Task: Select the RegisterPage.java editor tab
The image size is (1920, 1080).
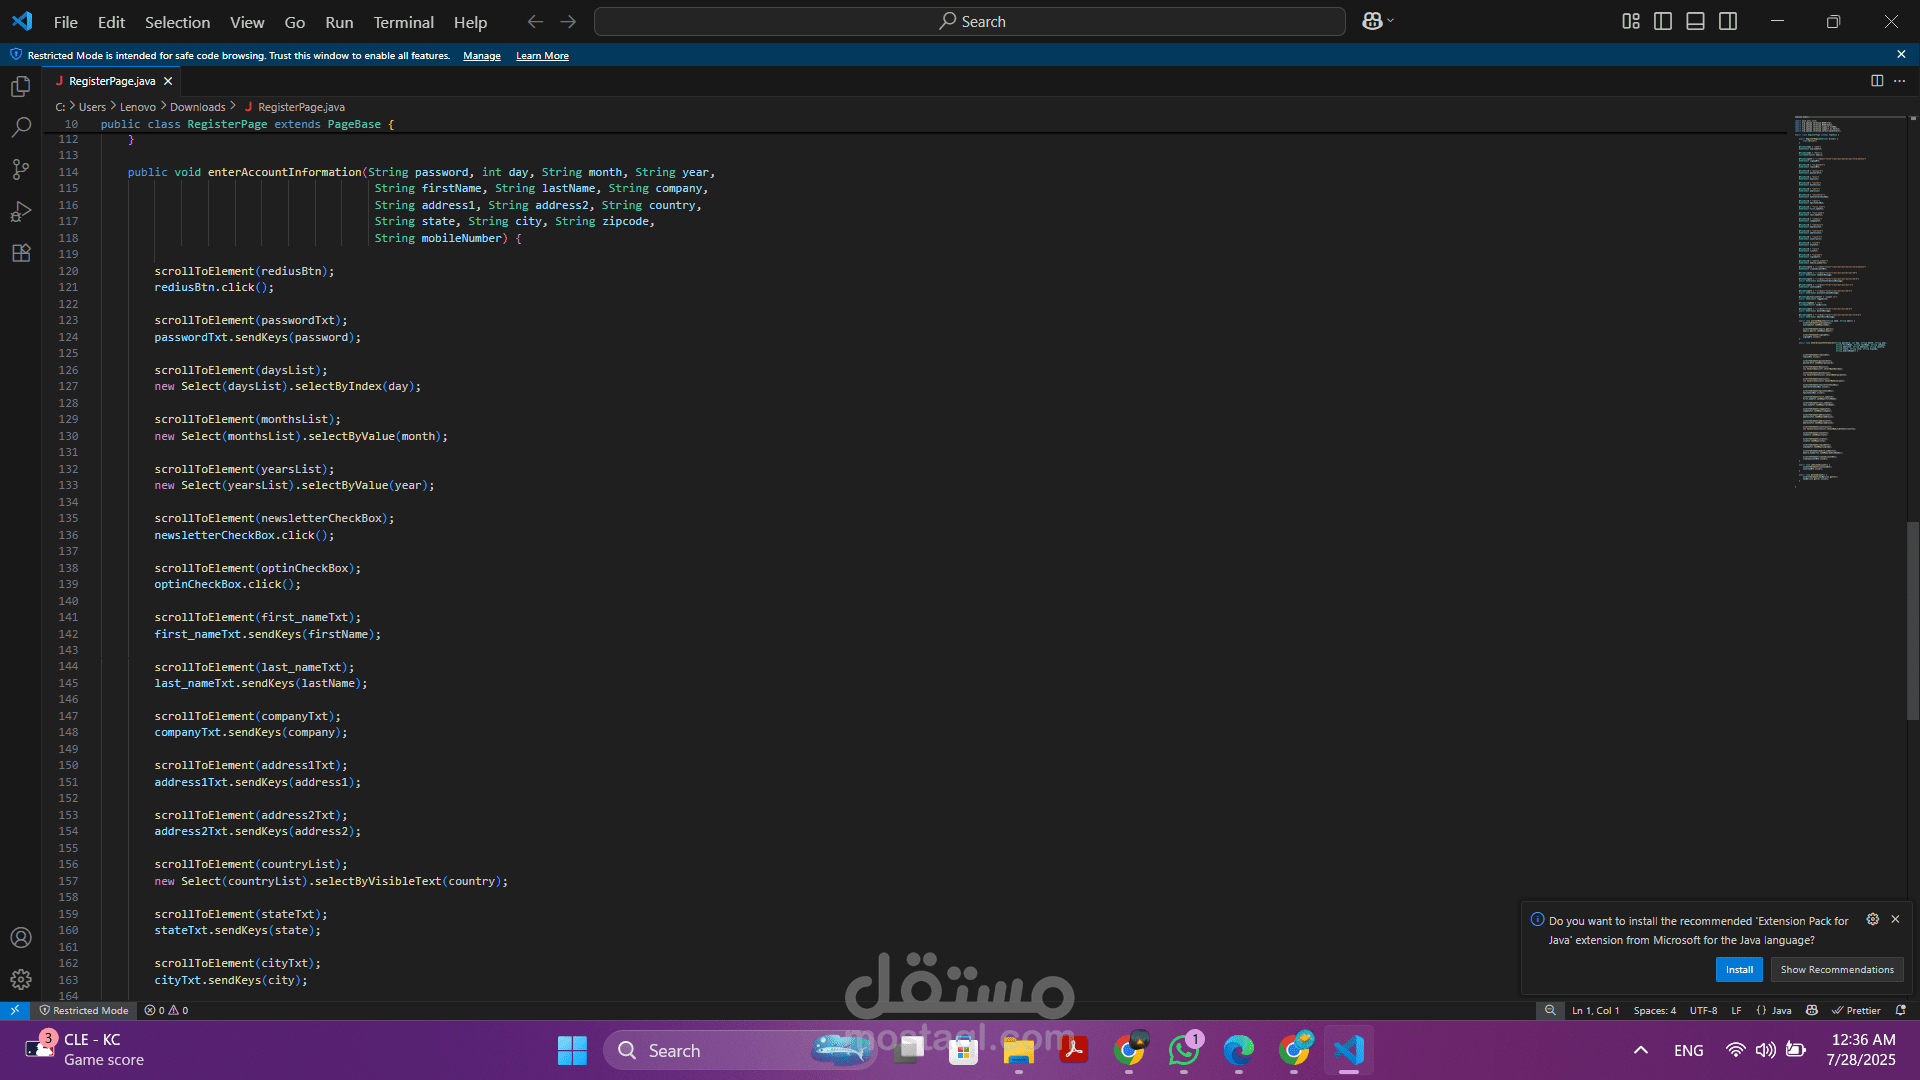Action: tap(112, 81)
